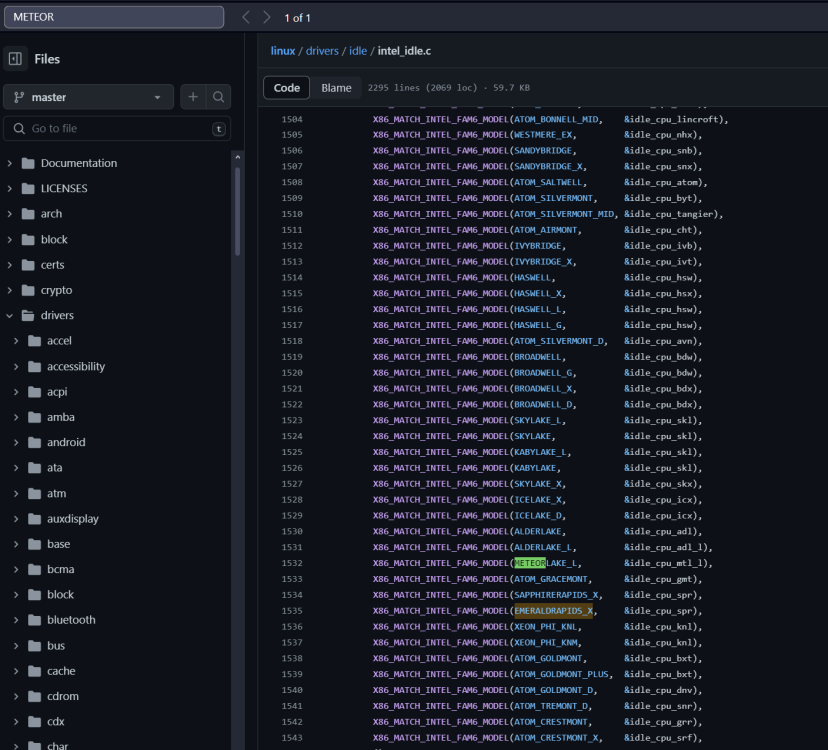
Task: Collapse the drivers folder chevron
Action: pyautogui.click(x=10, y=316)
